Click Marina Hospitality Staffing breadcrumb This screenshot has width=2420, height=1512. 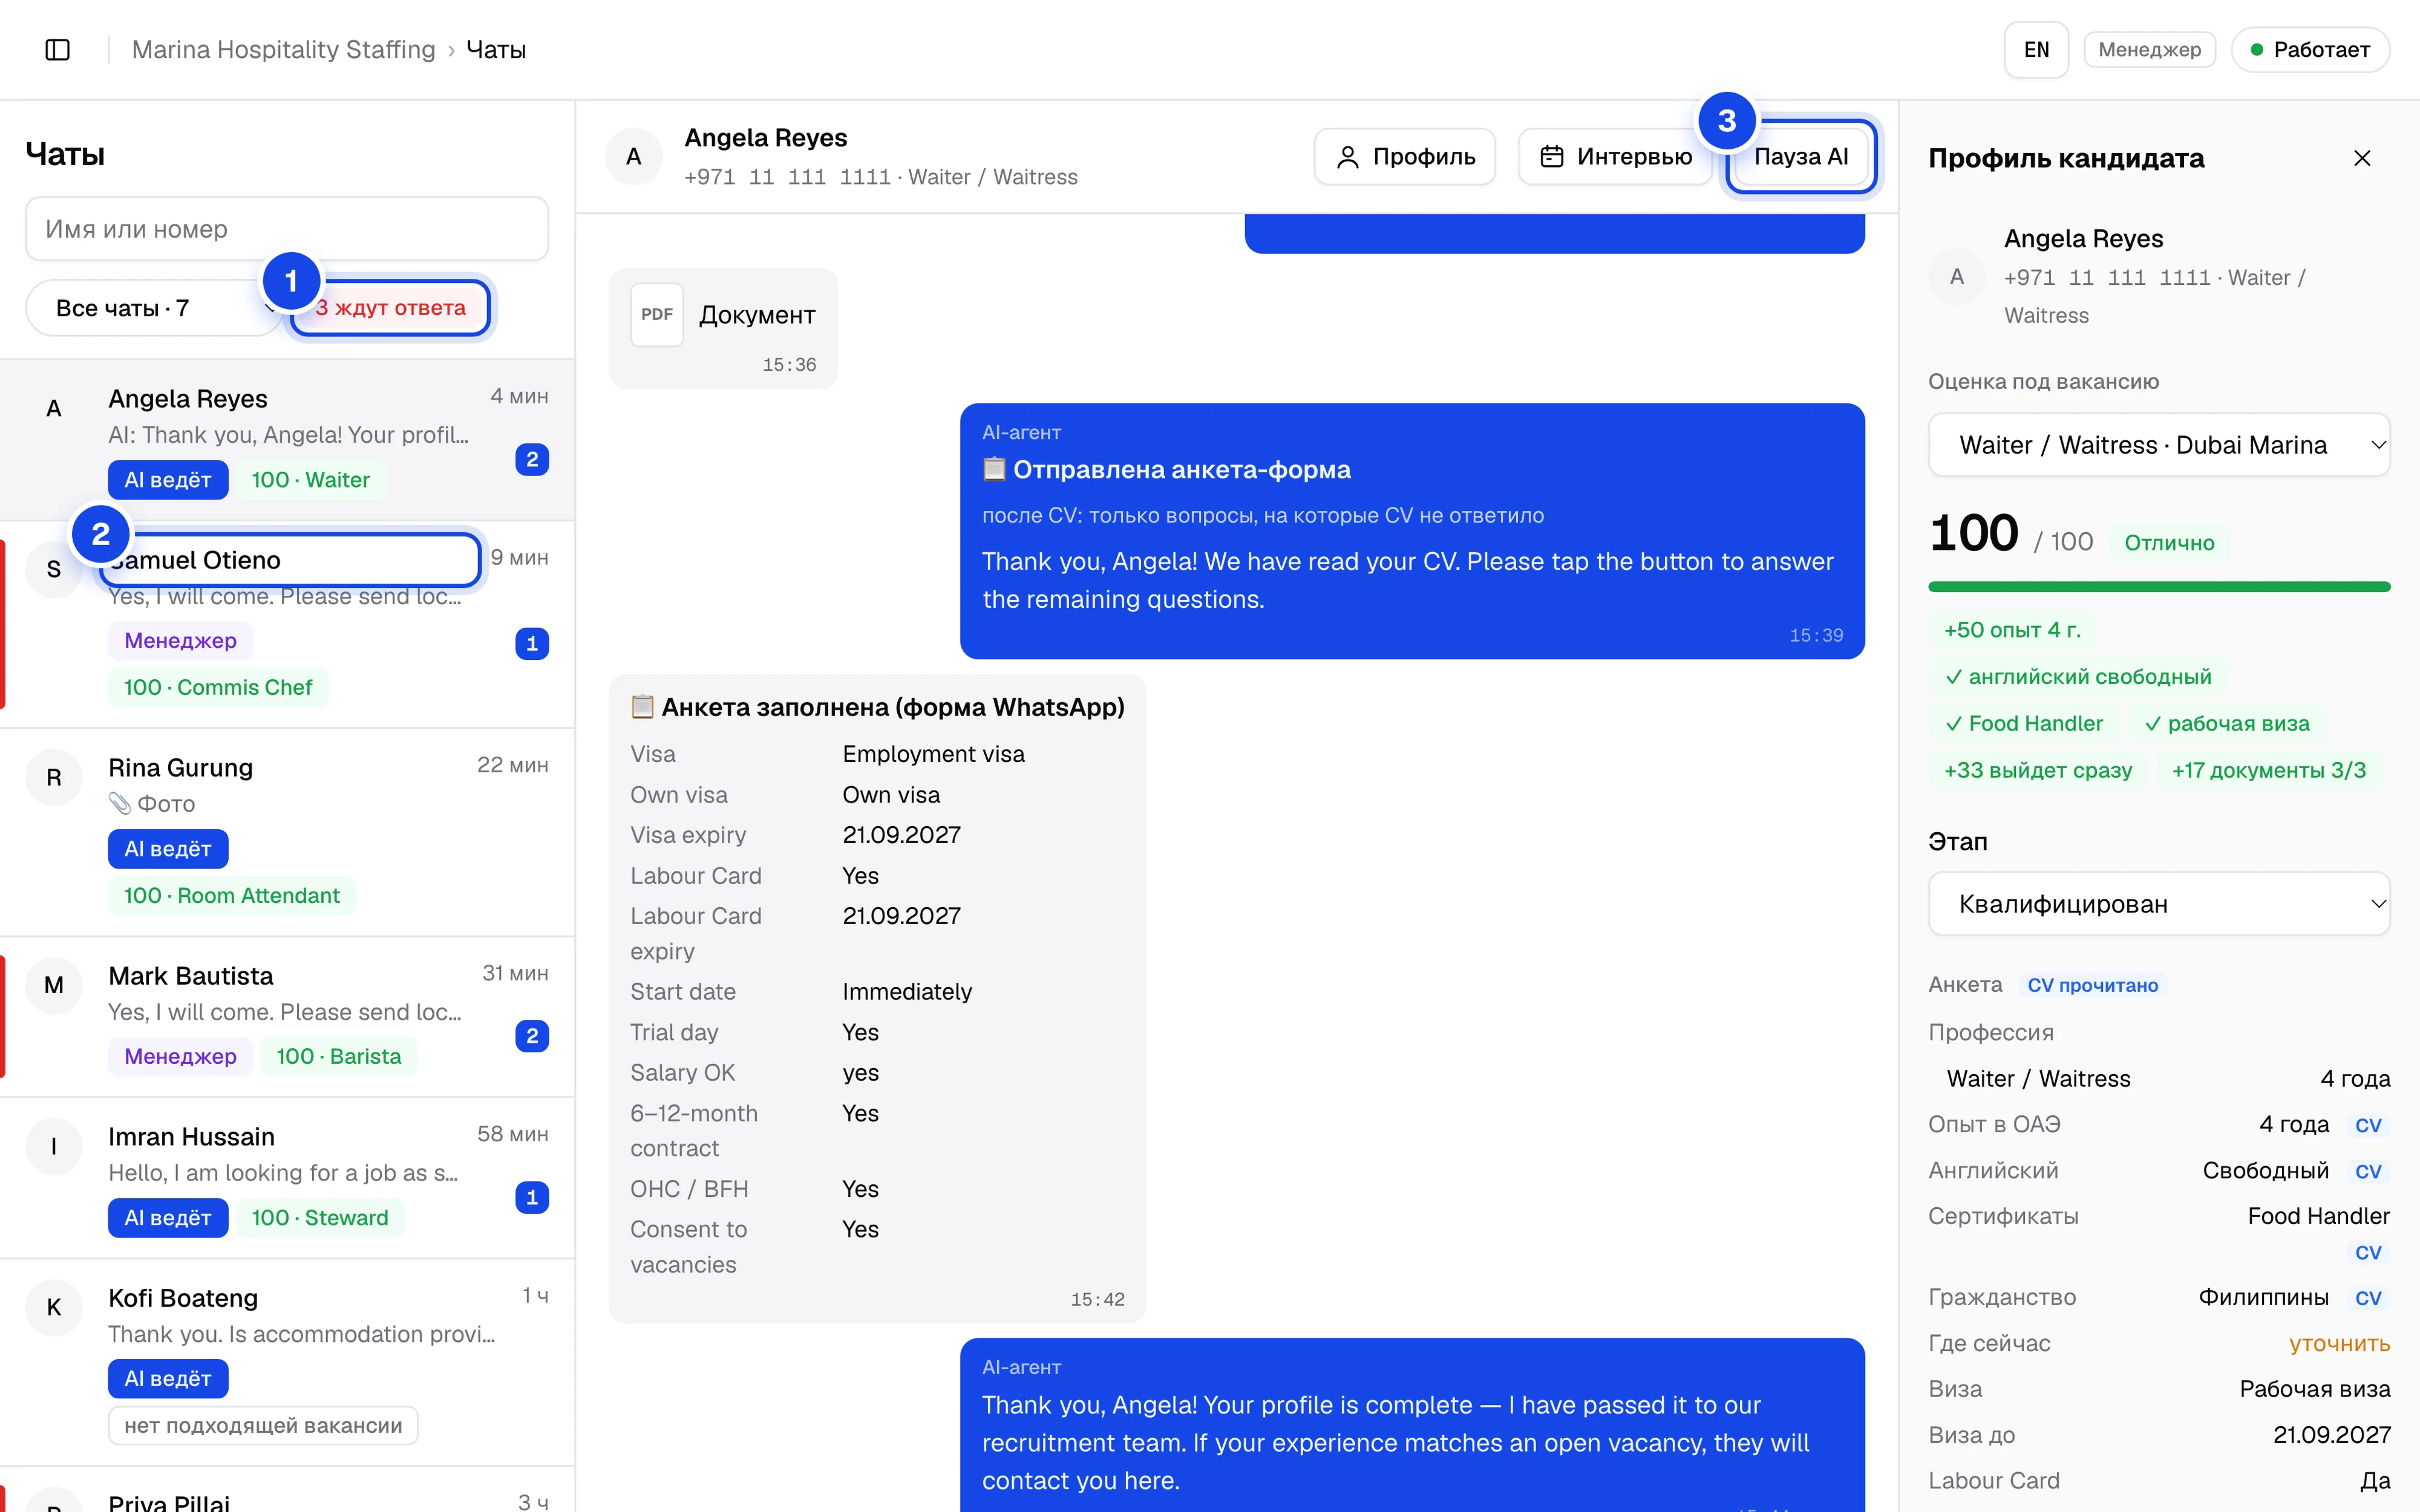click(x=284, y=50)
